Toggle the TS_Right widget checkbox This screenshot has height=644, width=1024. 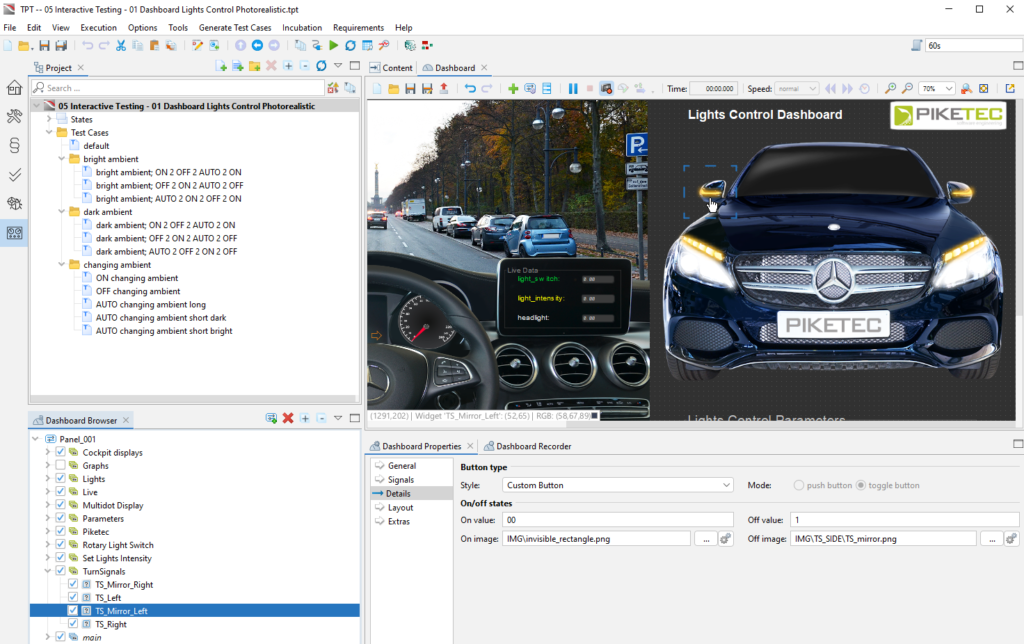click(73, 624)
